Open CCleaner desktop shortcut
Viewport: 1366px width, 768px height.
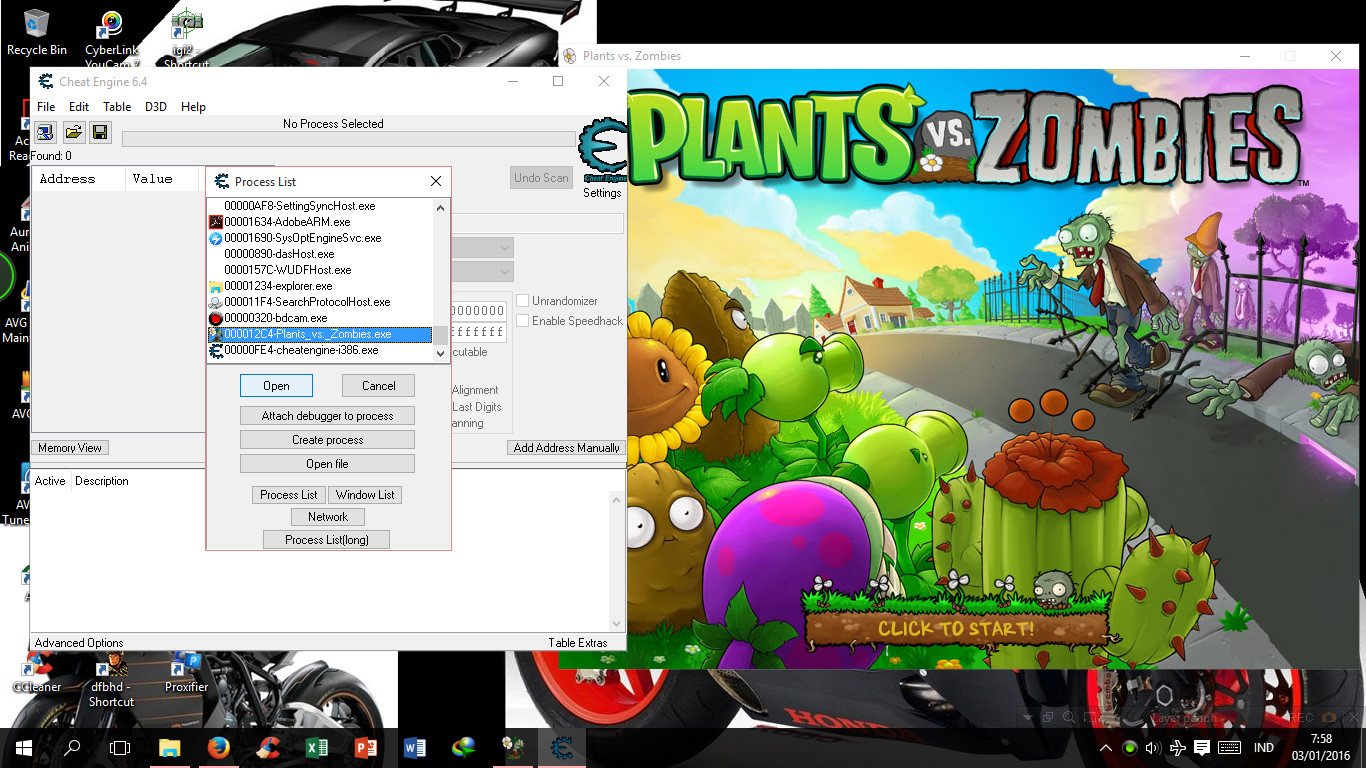click(x=37, y=671)
